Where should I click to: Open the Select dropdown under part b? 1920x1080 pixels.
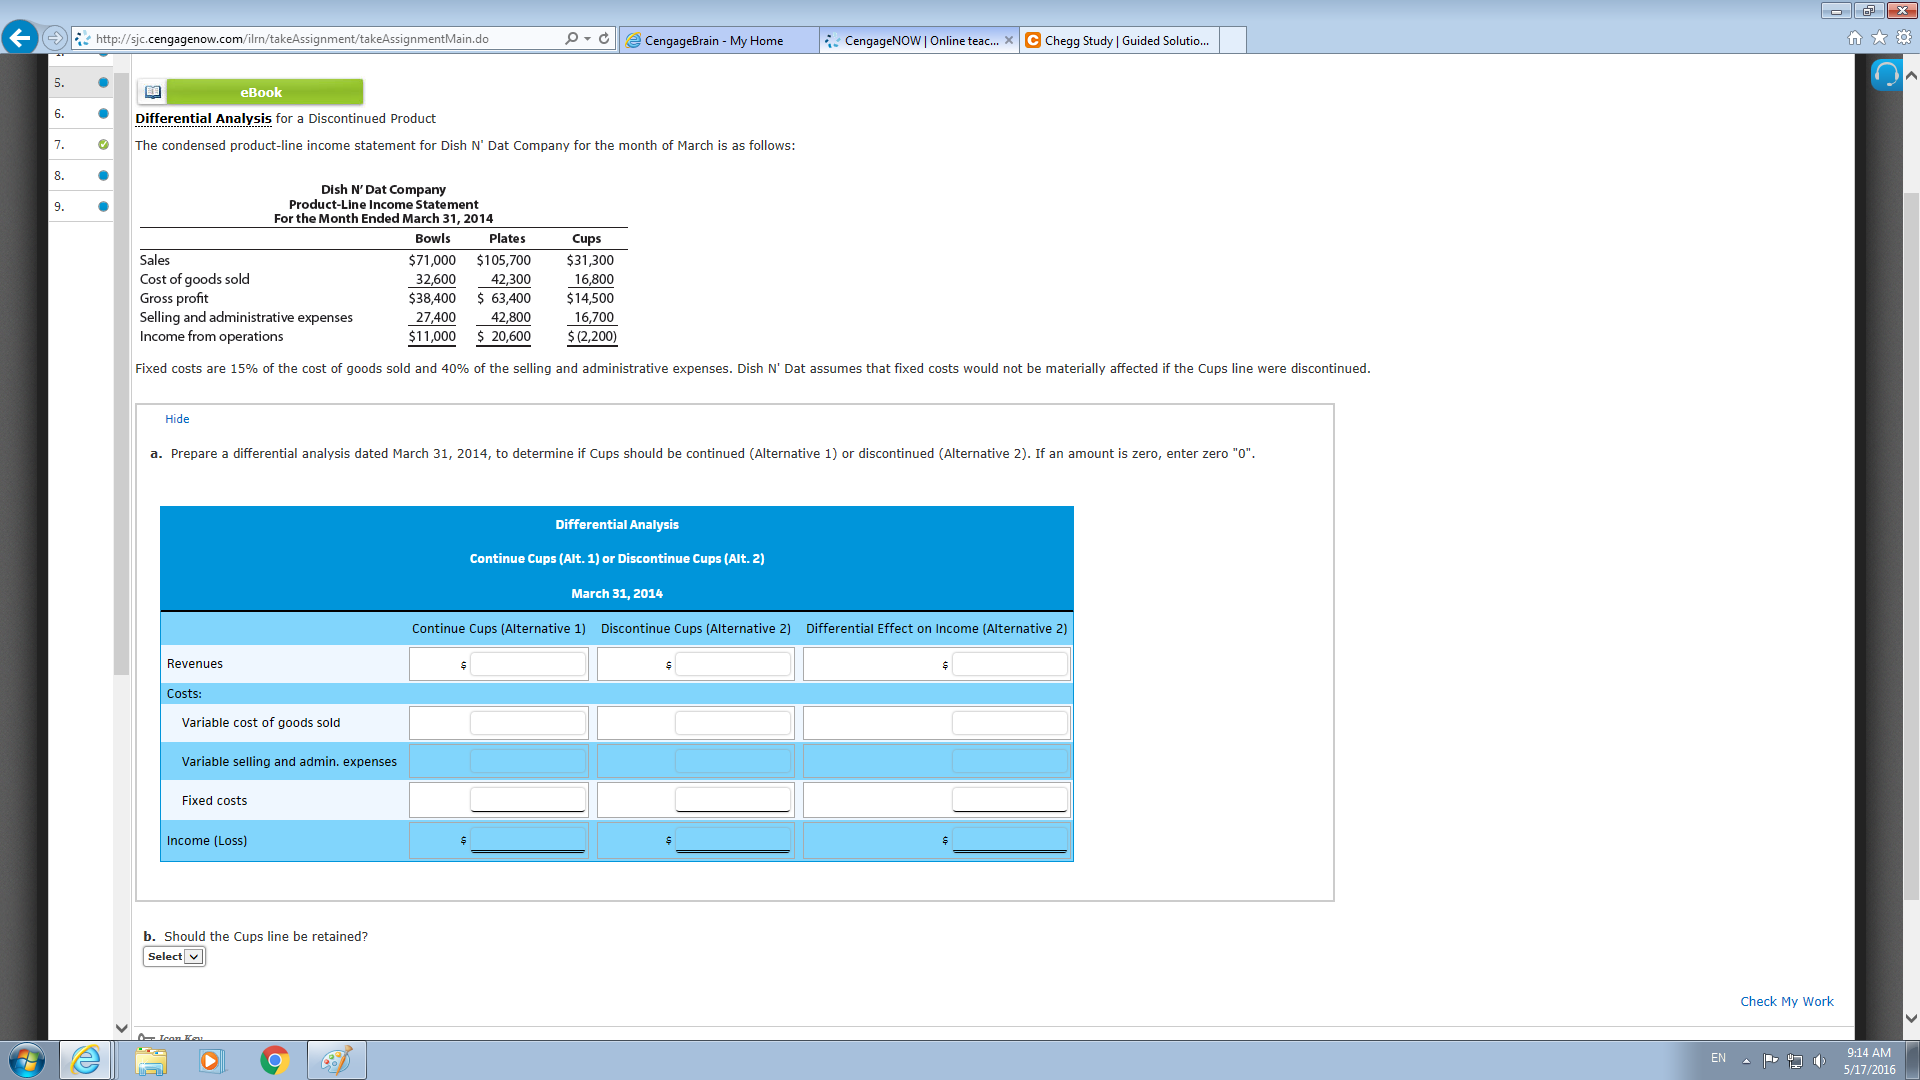[x=174, y=956]
